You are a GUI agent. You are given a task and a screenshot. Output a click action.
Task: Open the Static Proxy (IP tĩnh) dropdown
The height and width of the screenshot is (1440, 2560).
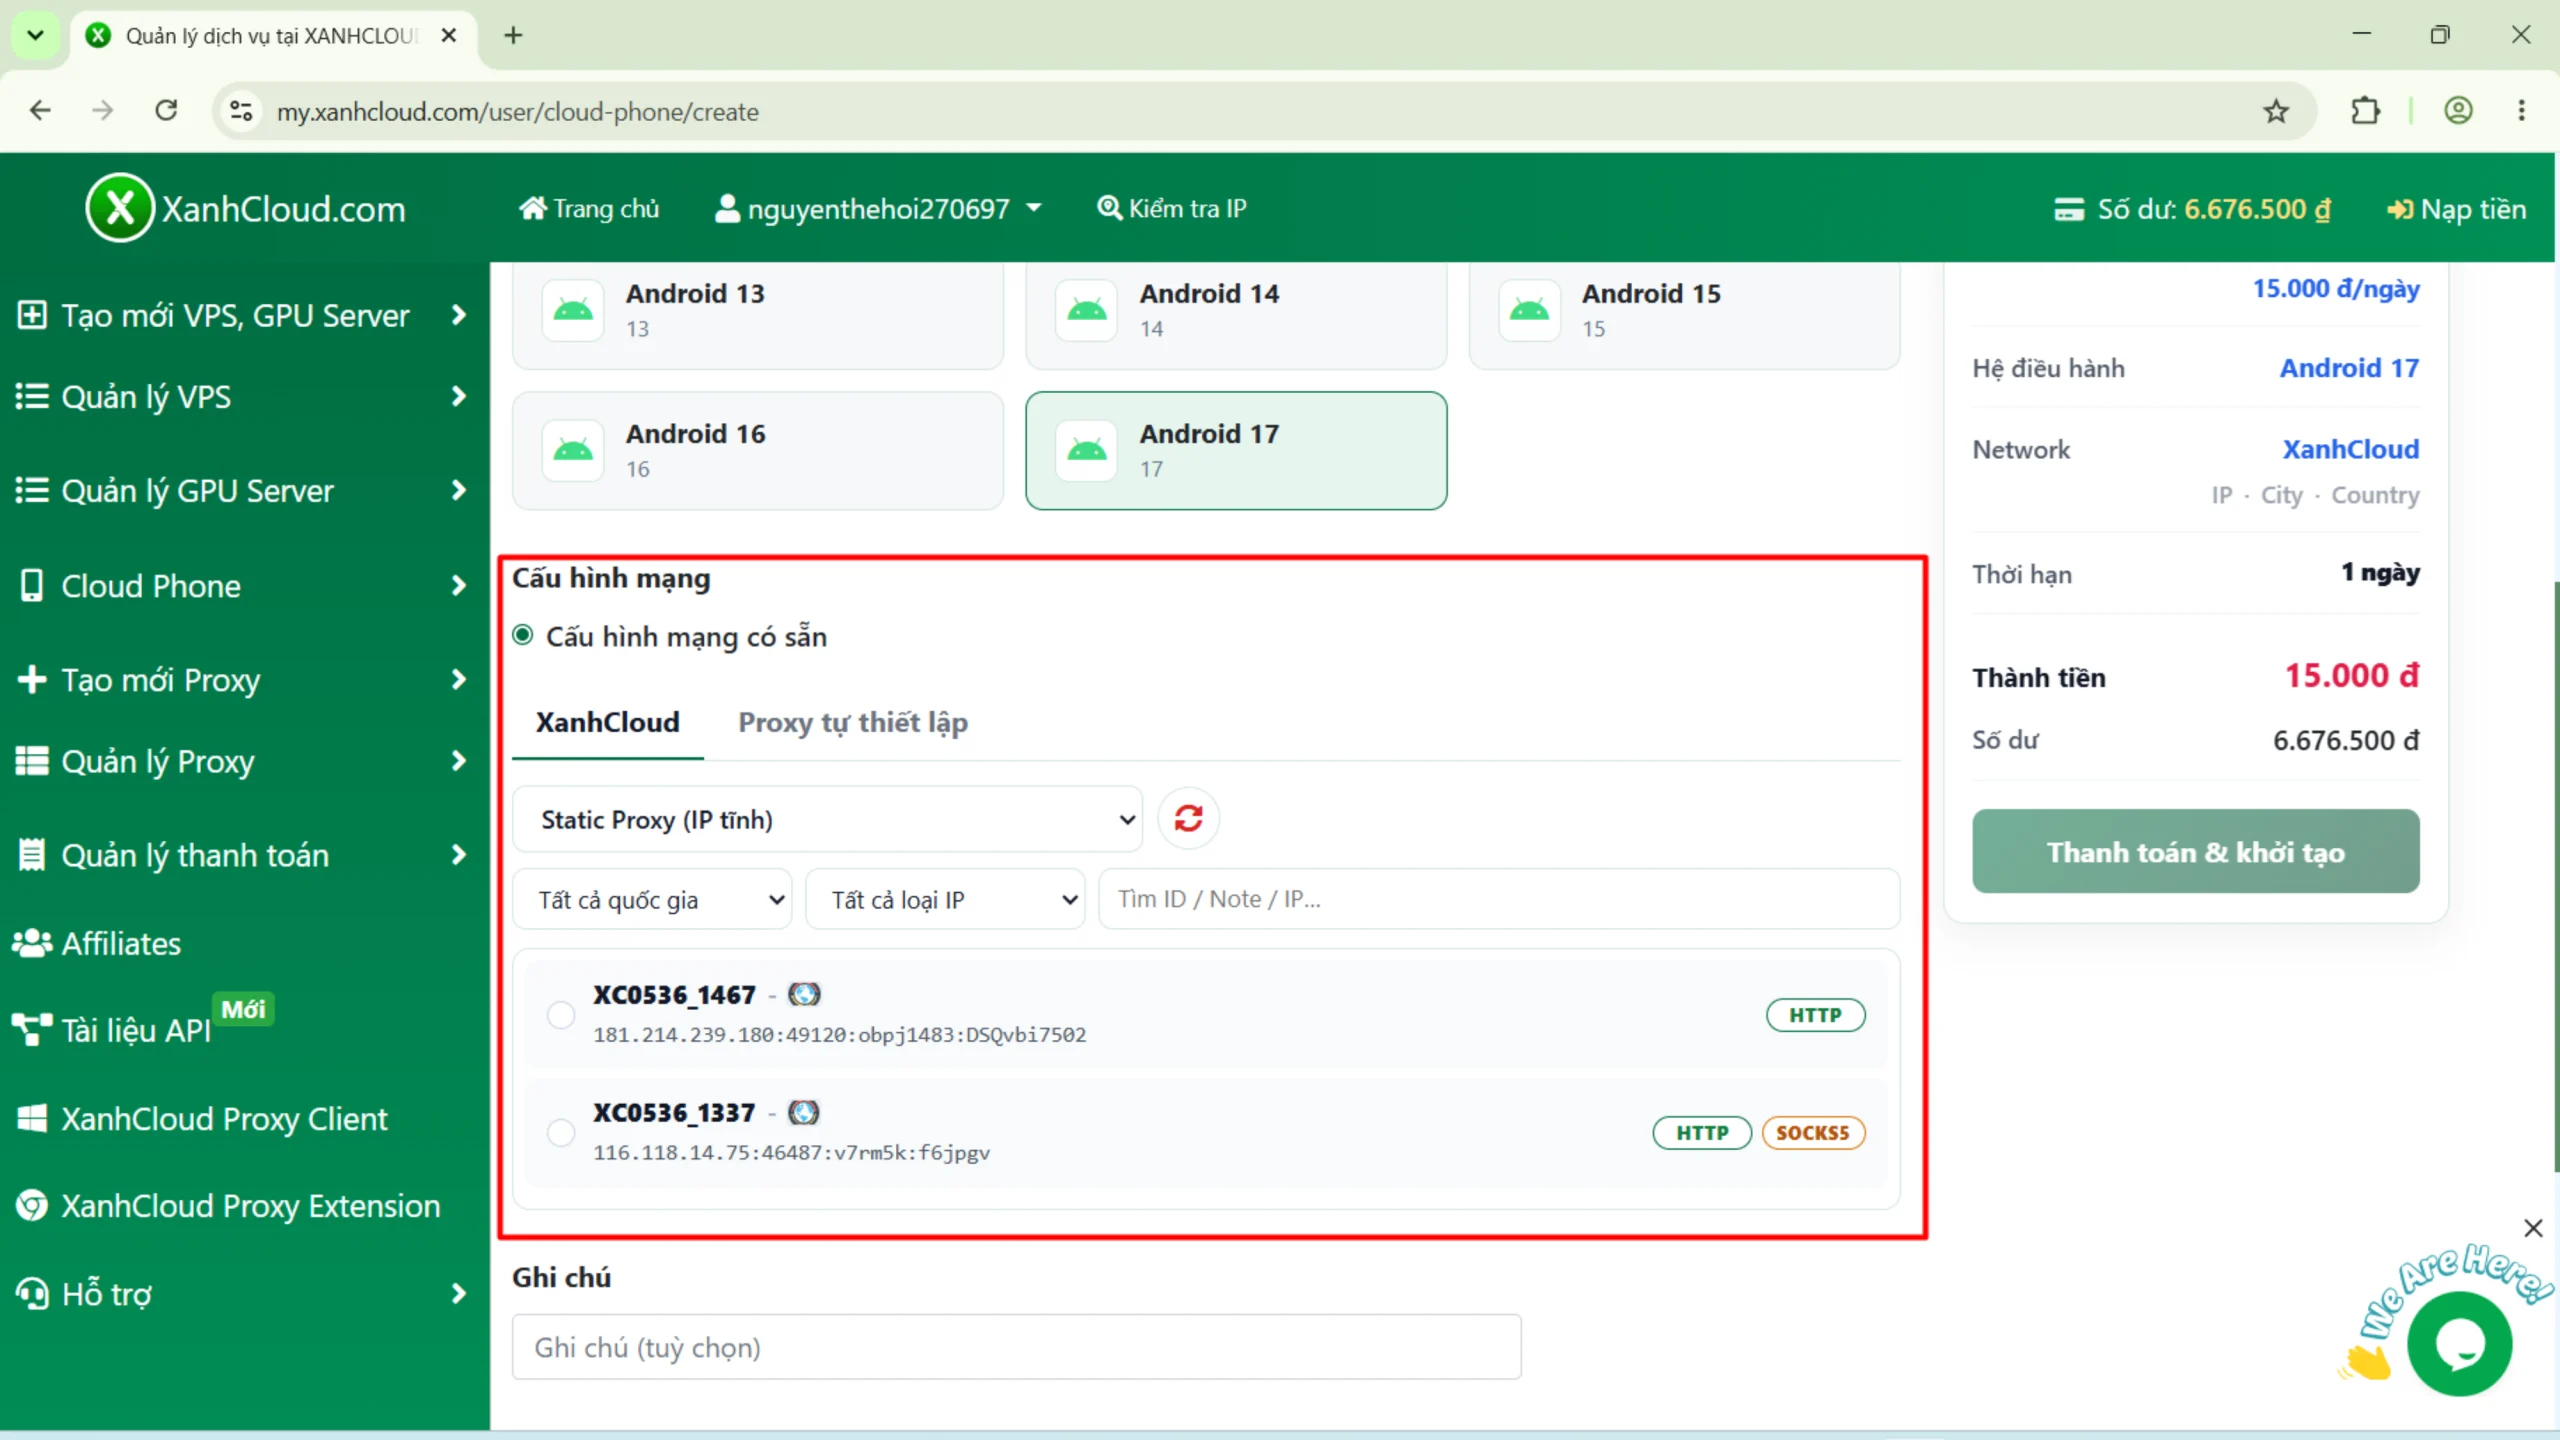(x=828, y=819)
